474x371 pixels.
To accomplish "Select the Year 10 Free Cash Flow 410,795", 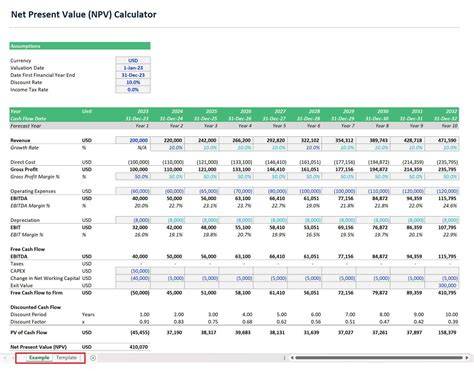I will (442, 293).
